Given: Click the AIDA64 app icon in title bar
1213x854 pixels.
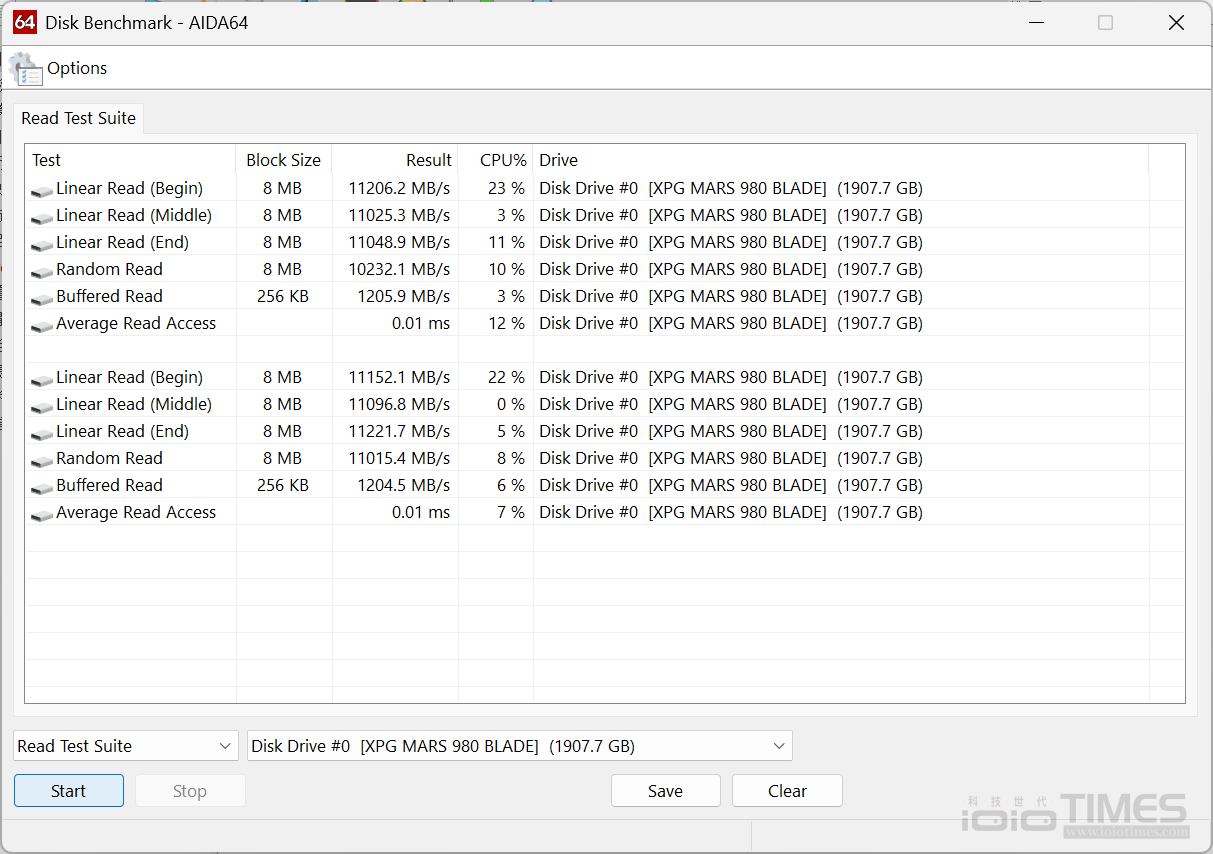Looking at the screenshot, I should 25,22.
